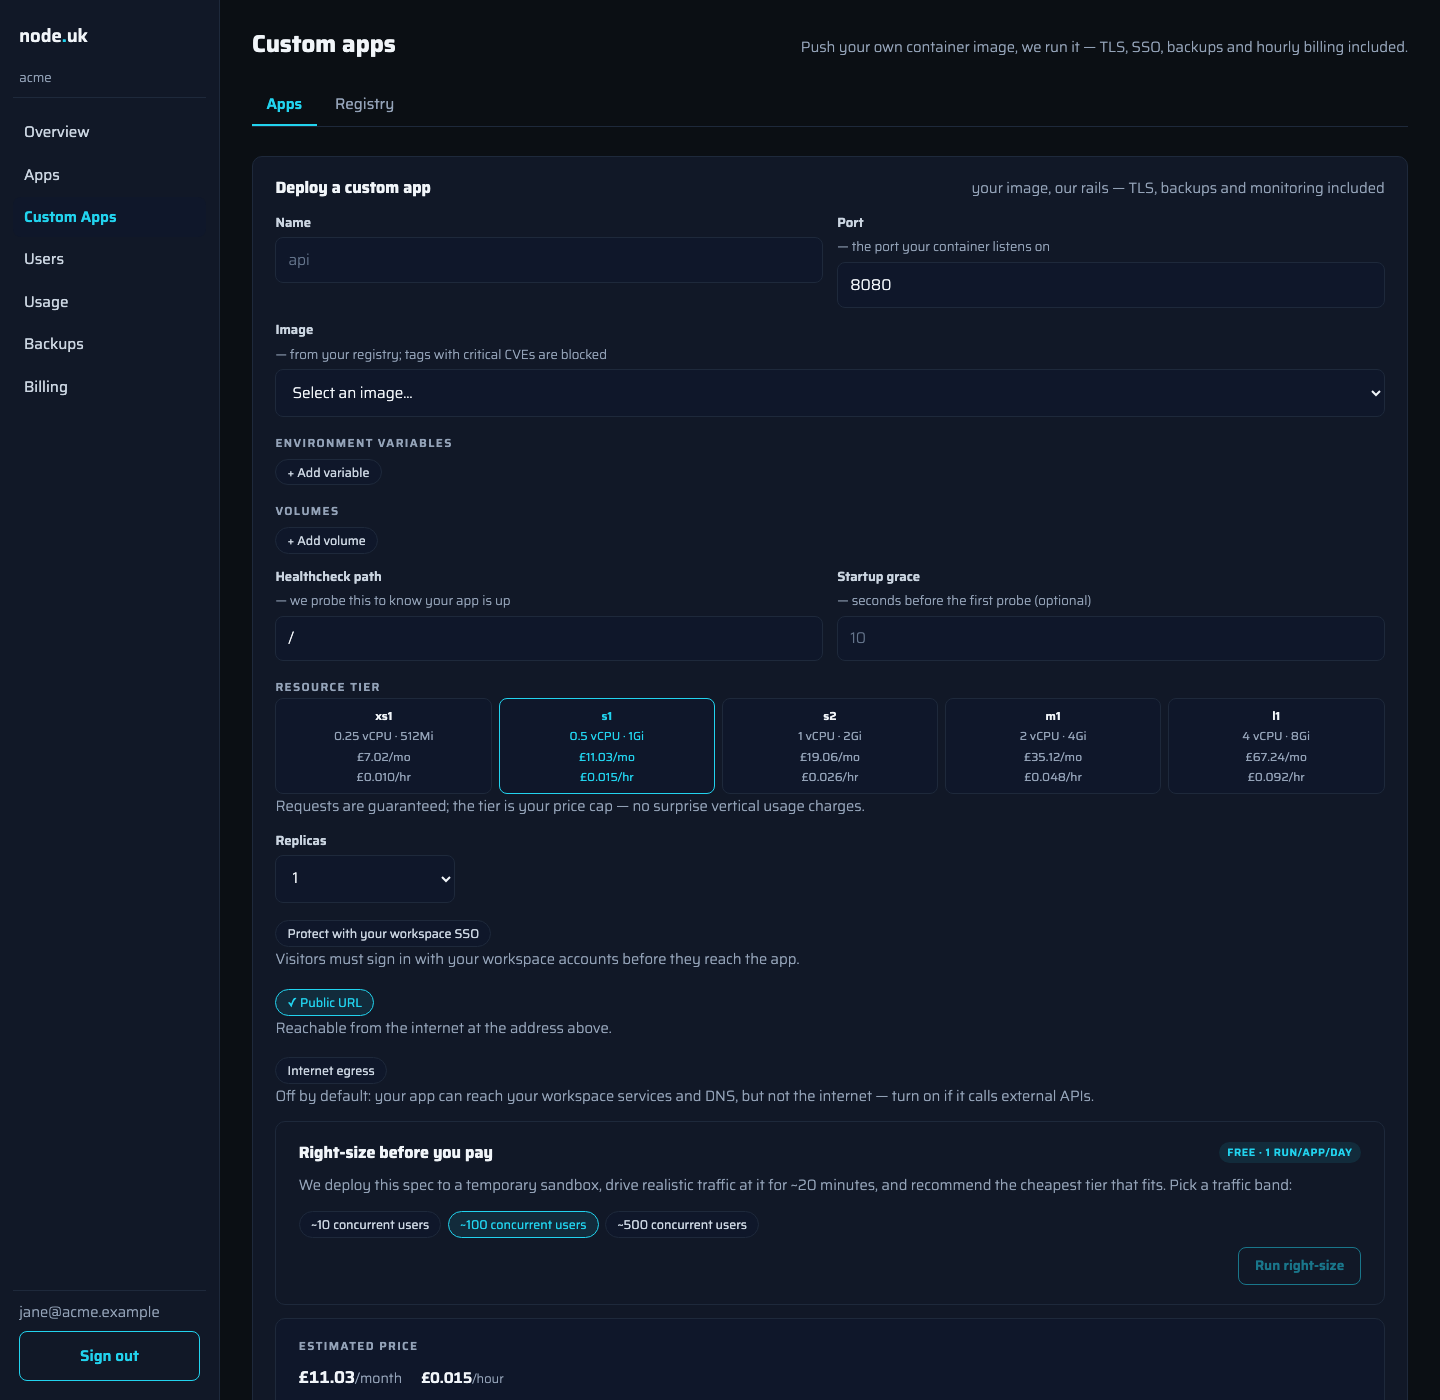Click the Right-size before you pay heading
Viewport: 1440px width, 1400px height.
396,1153
